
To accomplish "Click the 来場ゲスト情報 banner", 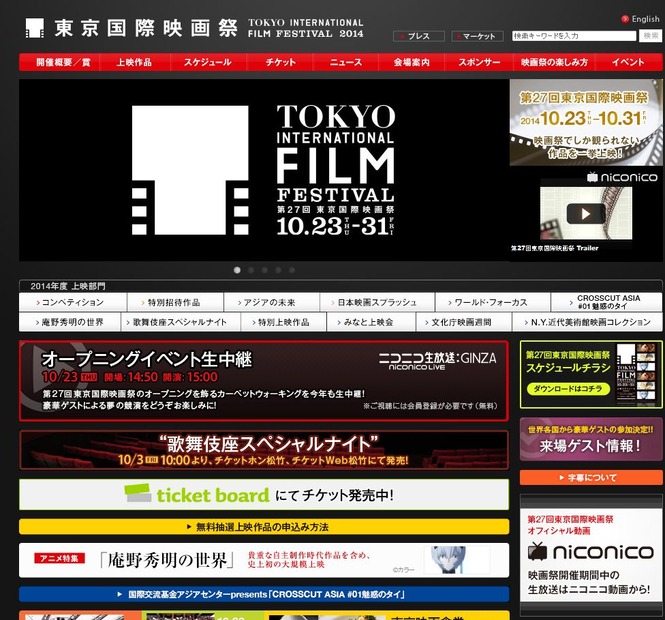I will pos(591,439).
